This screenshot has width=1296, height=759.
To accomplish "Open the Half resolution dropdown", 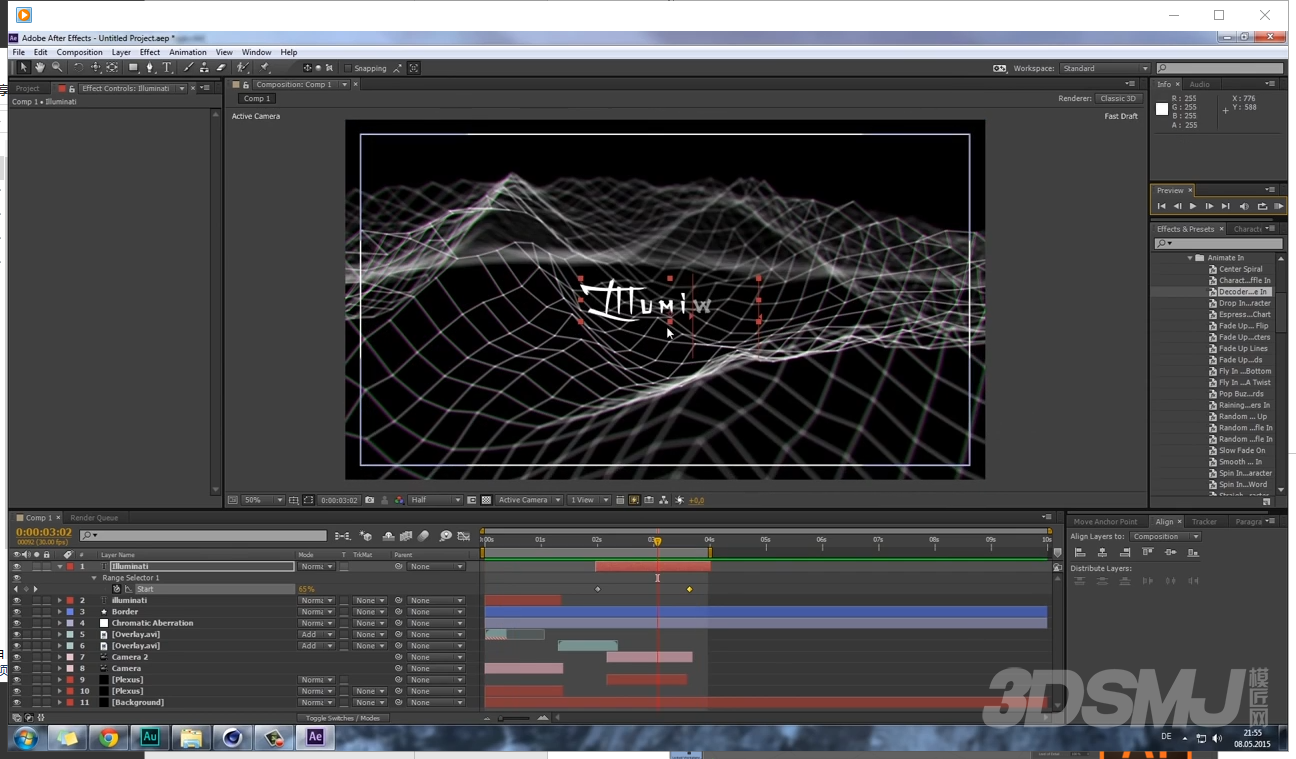I will 436,500.
